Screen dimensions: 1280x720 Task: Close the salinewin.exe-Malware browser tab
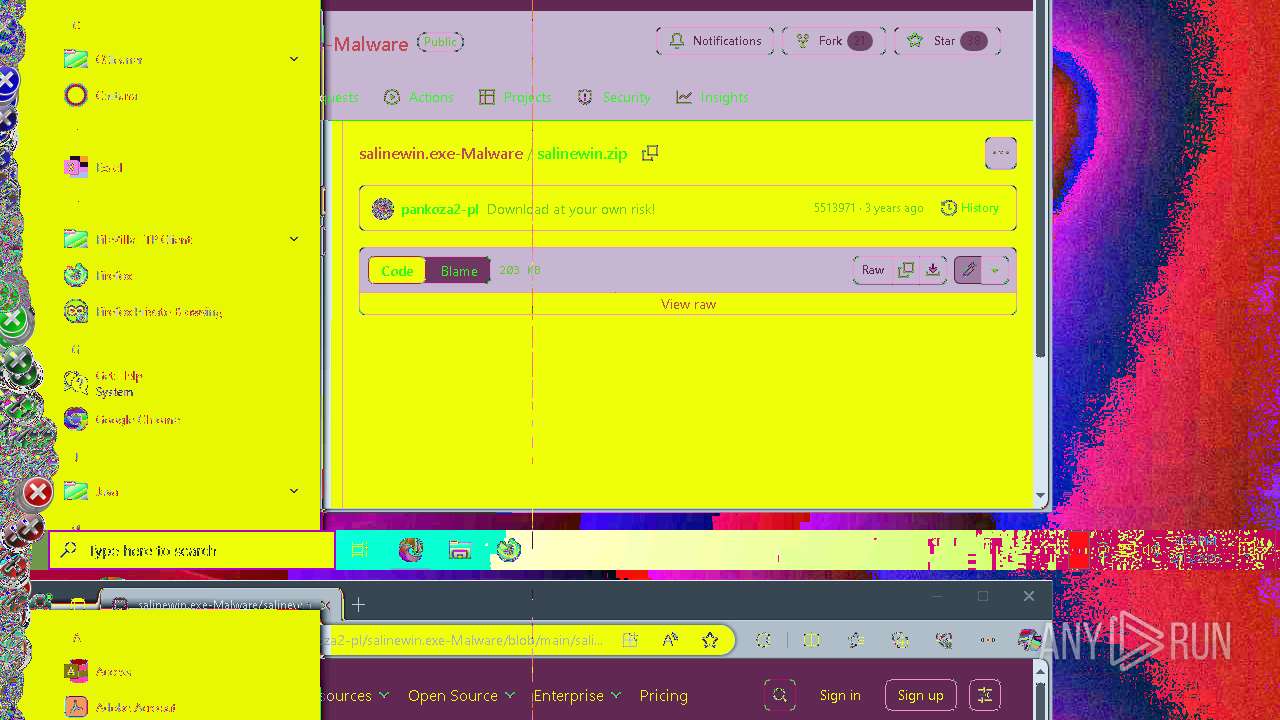point(327,604)
